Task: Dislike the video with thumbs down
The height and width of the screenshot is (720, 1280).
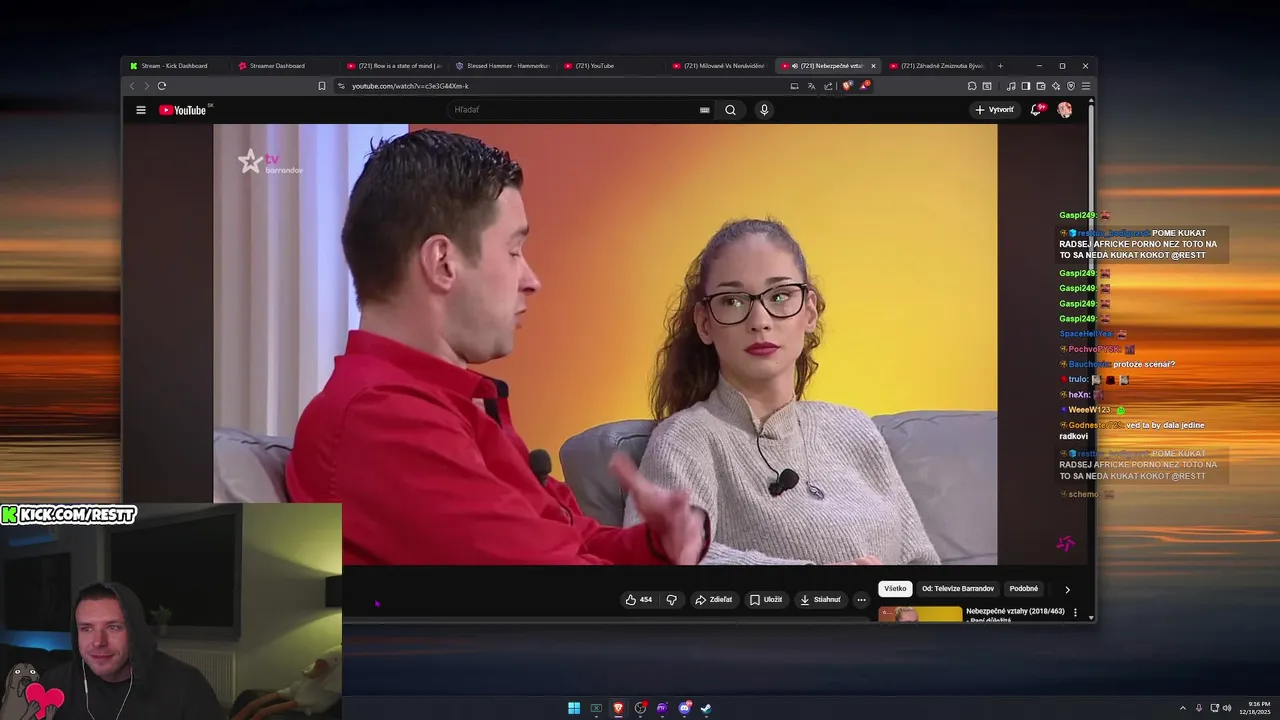Action: (672, 600)
